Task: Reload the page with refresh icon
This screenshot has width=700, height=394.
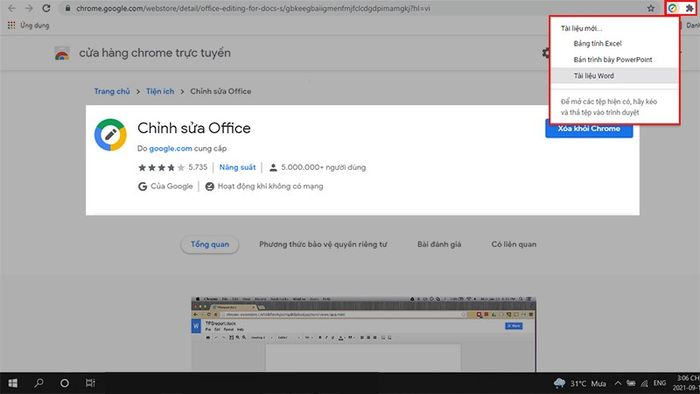Action: click(x=46, y=8)
